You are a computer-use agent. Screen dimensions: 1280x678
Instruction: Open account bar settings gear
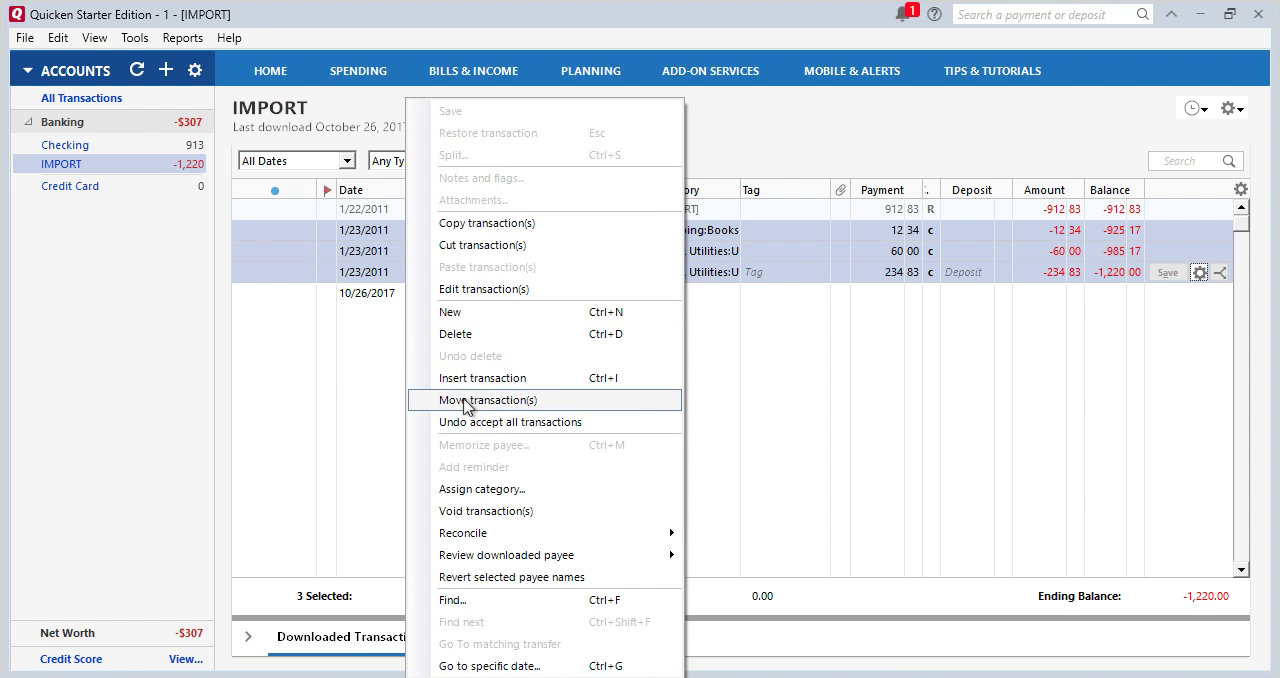tap(195, 70)
